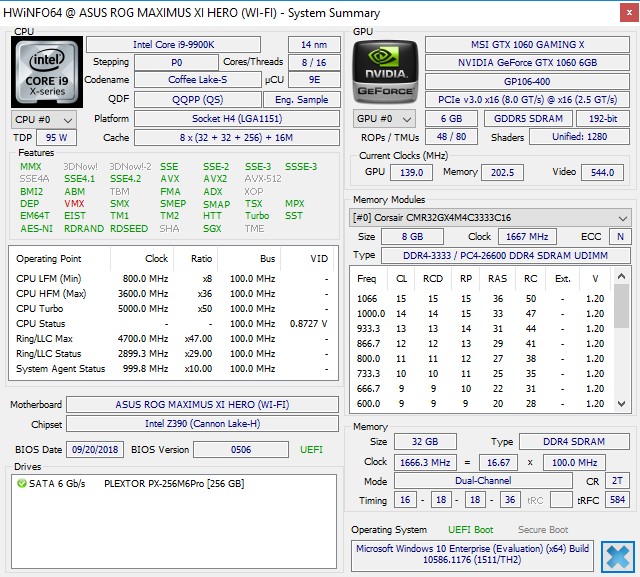Click green check icon beside SATA 6 Gb/s
The image size is (640, 577).
point(22,484)
